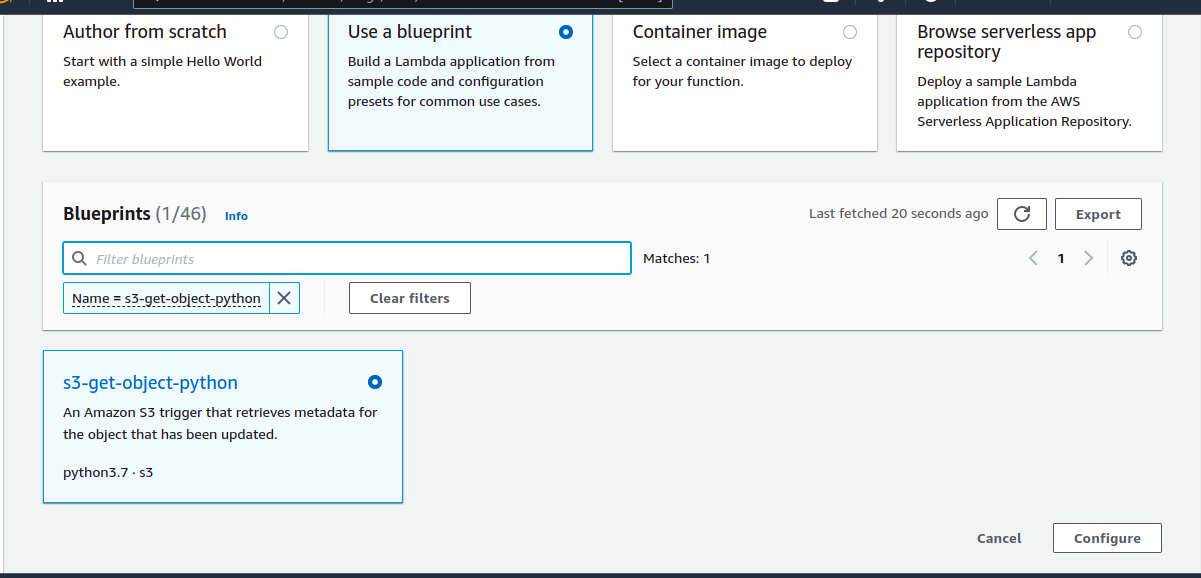Screen dimensions: 1201x578
Task: Focus the Filter blueprints search field
Action: [x=360, y=259]
